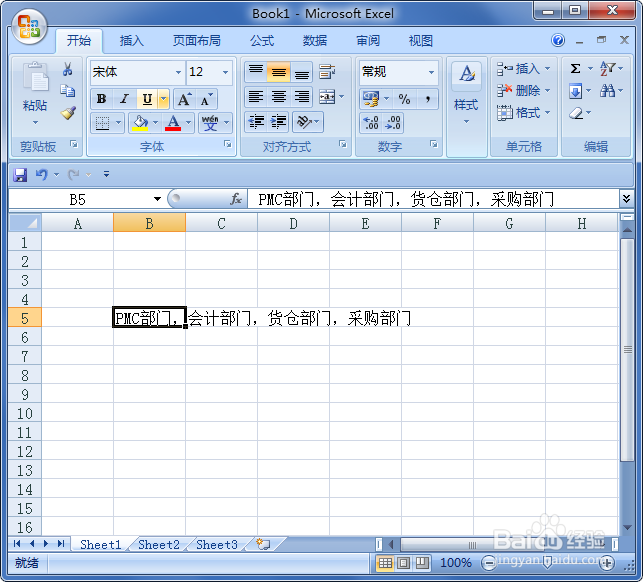Open the phonetic guide wén icon
Screen dimensions: 643x582
210,123
